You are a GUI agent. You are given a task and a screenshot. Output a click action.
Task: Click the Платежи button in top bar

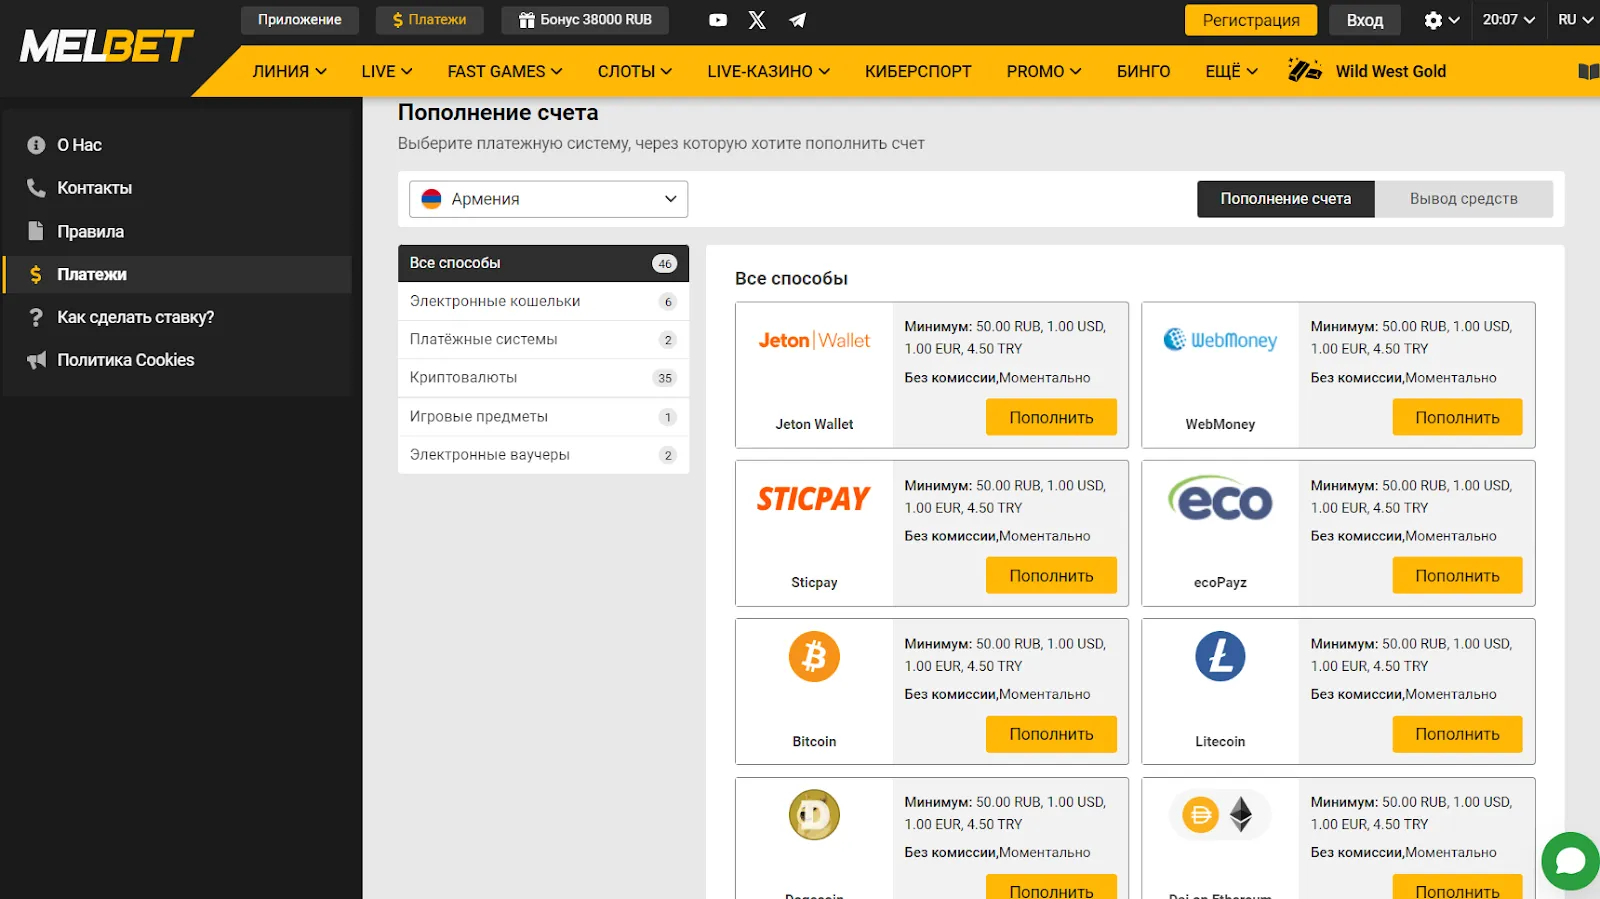(x=429, y=20)
